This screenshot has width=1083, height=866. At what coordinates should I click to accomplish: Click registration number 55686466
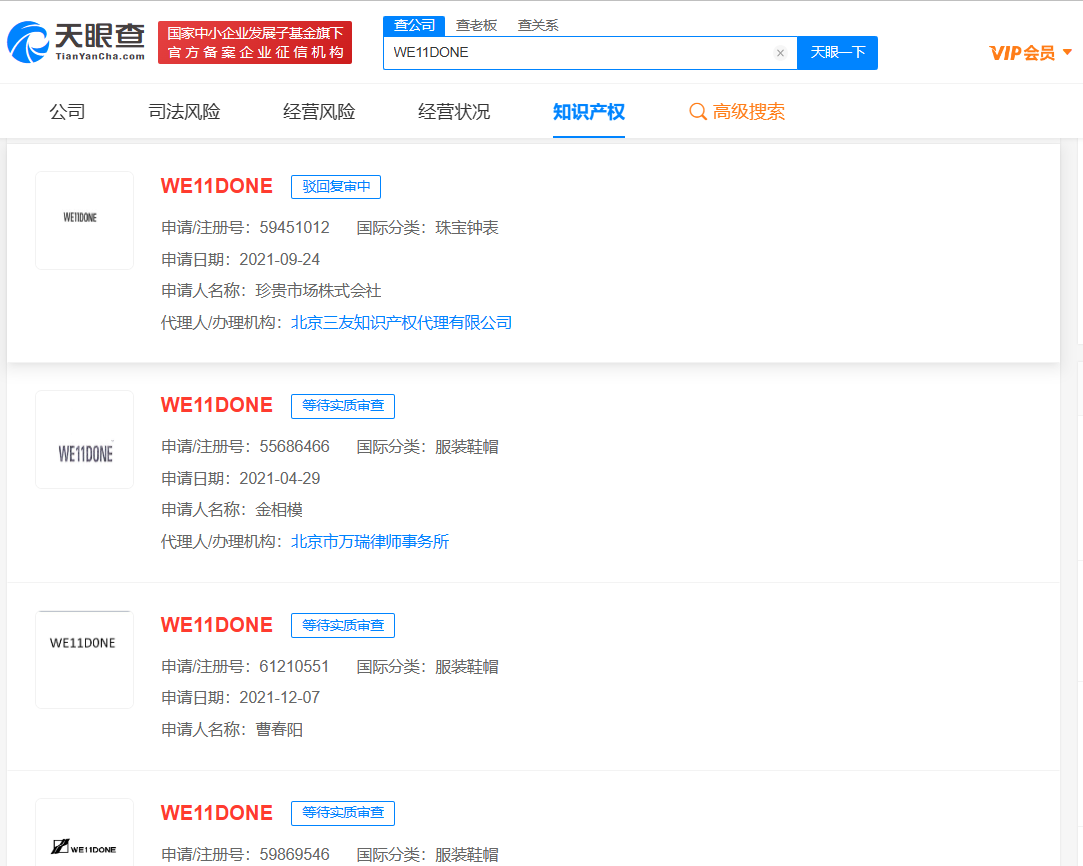pyautogui.click(x=294, y=447)
